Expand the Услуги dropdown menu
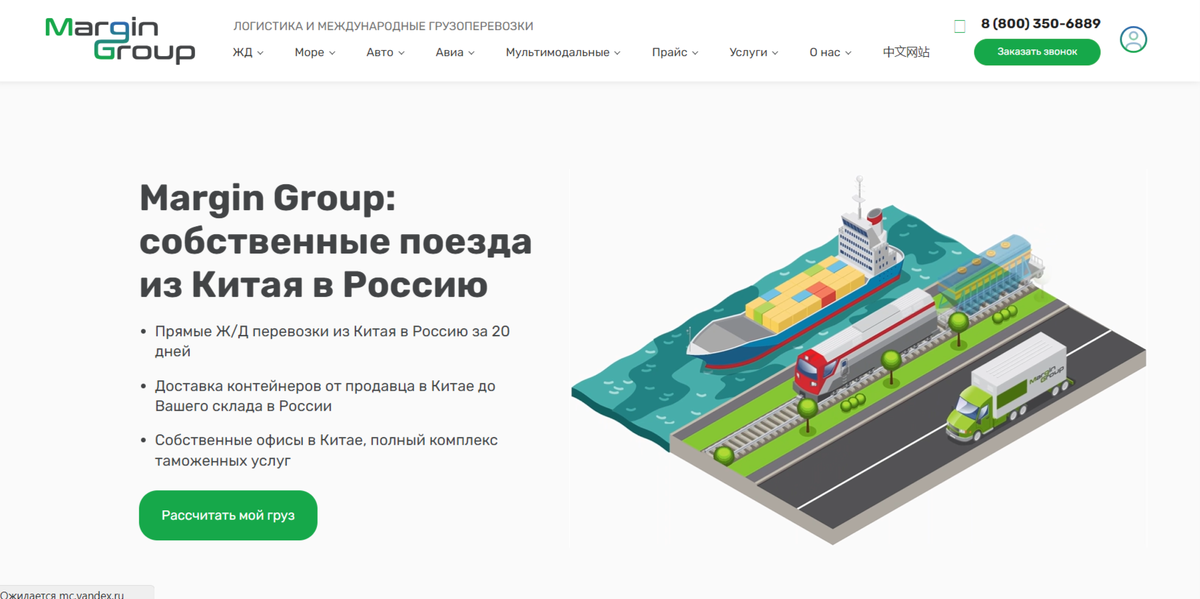 [x=754, y=52]
